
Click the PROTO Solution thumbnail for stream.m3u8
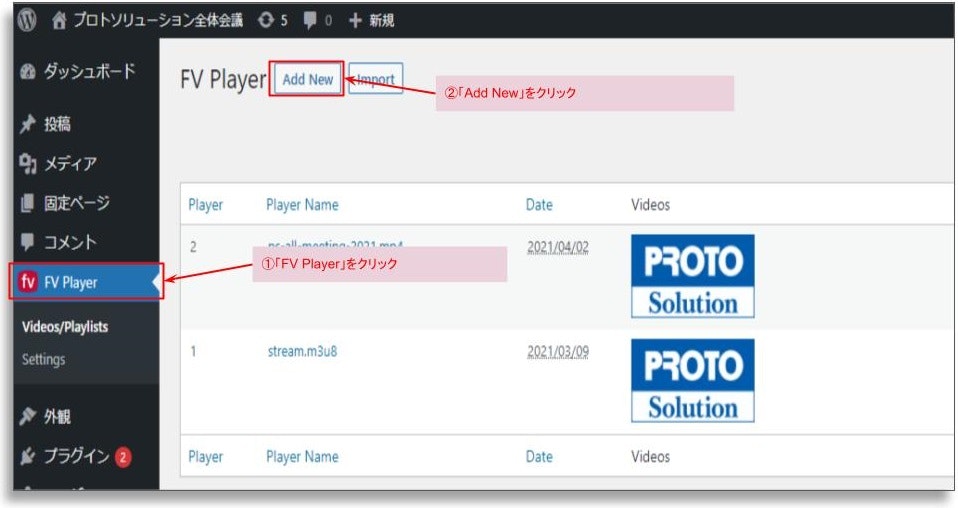[x=693, y=381]
